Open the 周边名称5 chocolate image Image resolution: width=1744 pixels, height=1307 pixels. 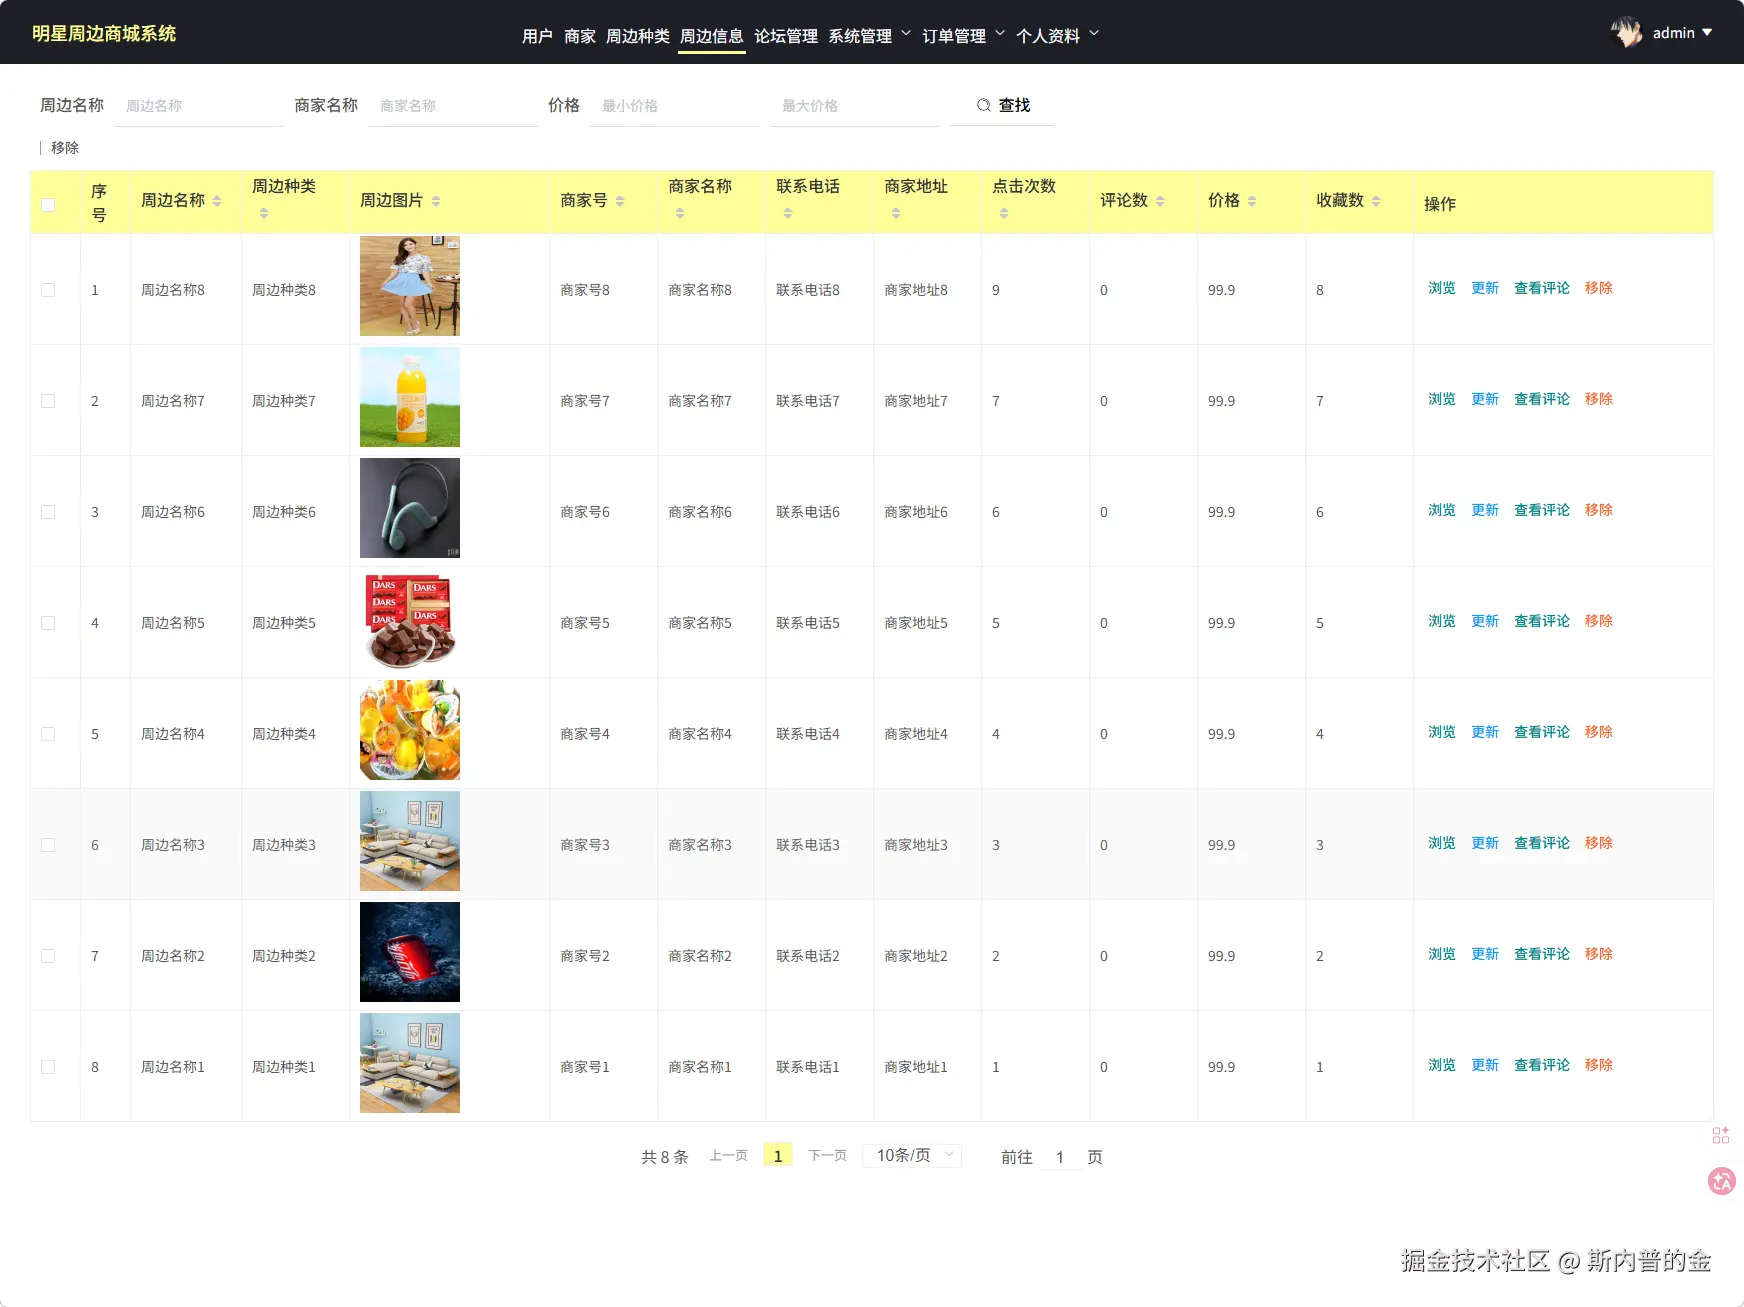coord(410,619)
